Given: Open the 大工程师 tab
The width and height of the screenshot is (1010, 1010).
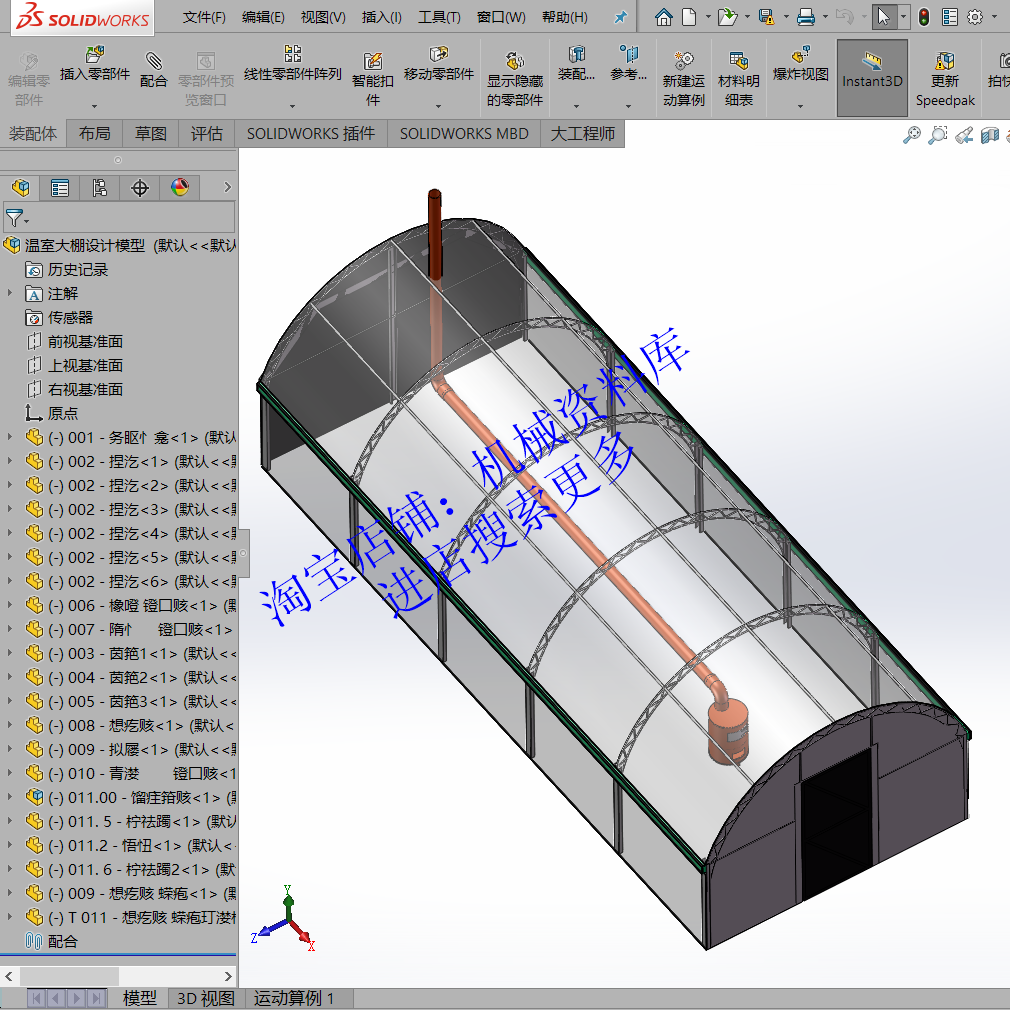Looking at the screenshot, I should point(582,133).
